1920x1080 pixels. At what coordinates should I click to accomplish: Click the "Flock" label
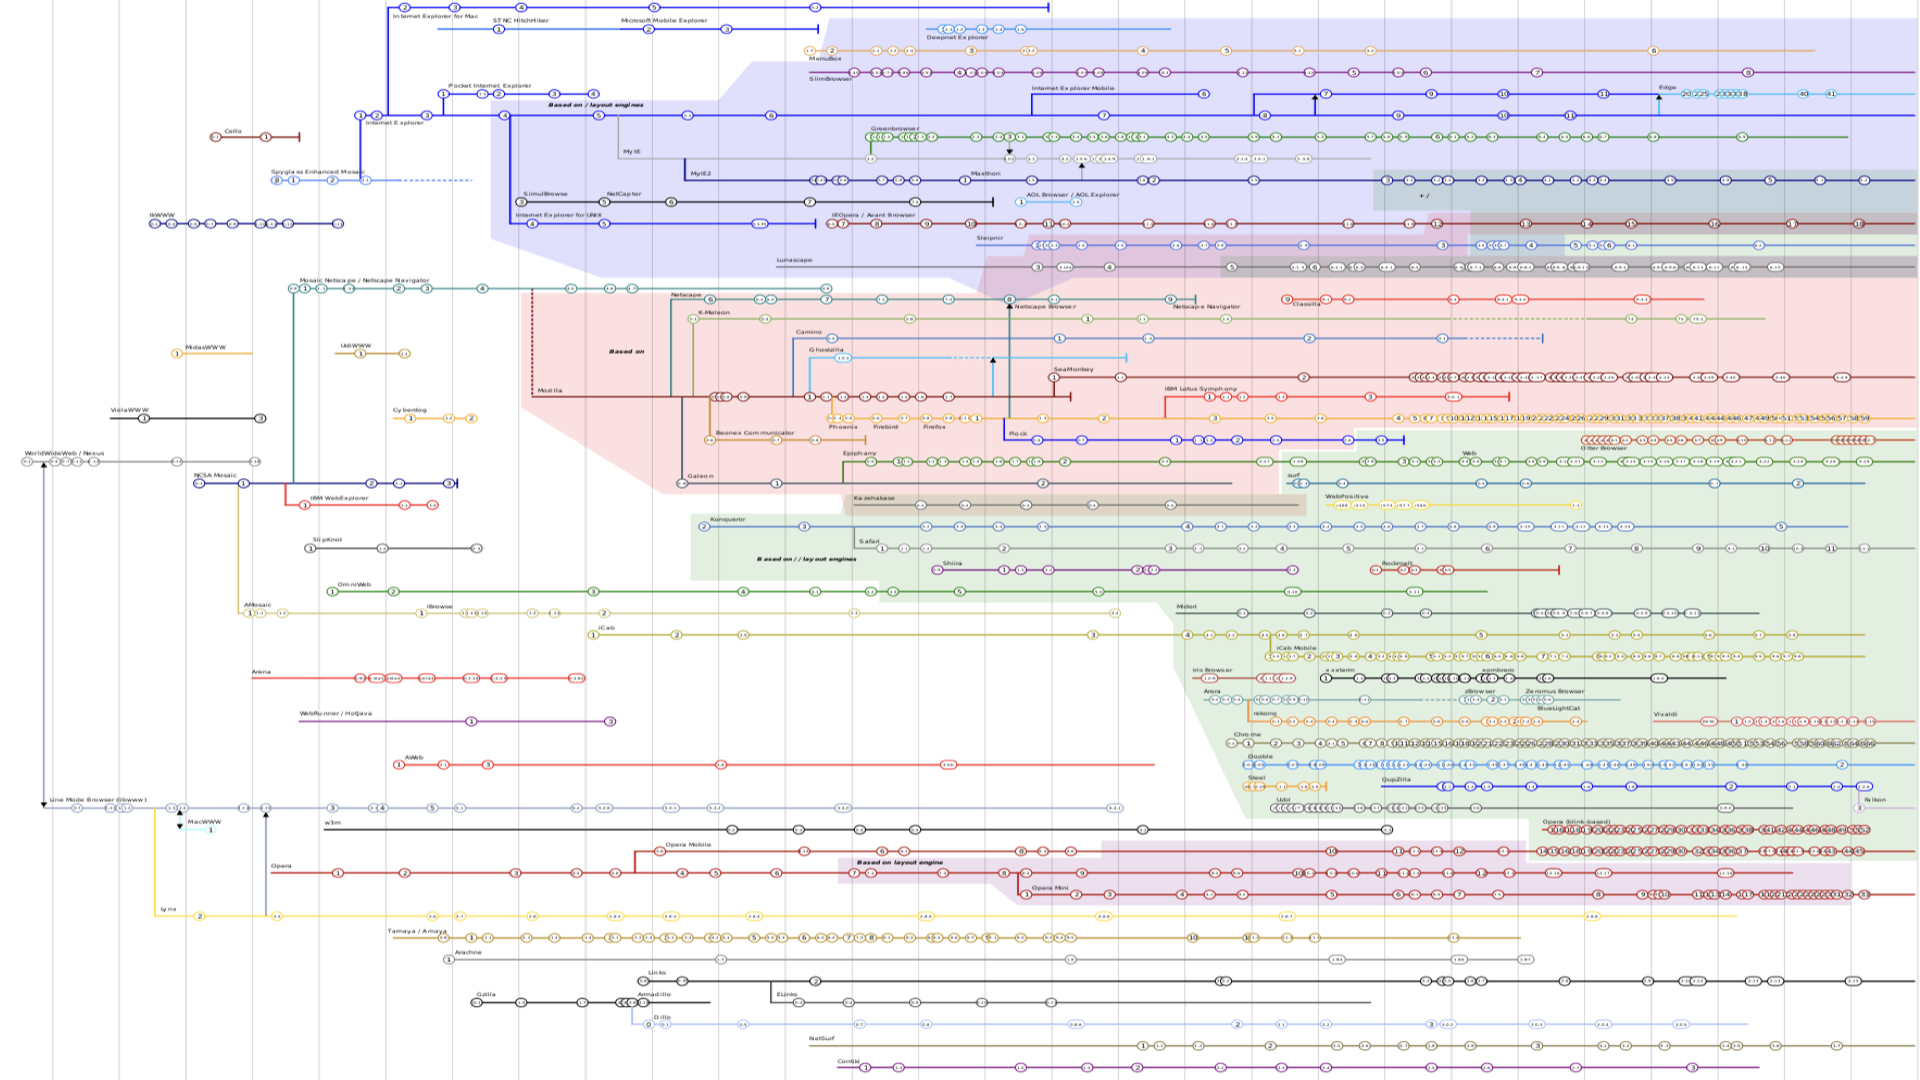[x=1018, y=434]
